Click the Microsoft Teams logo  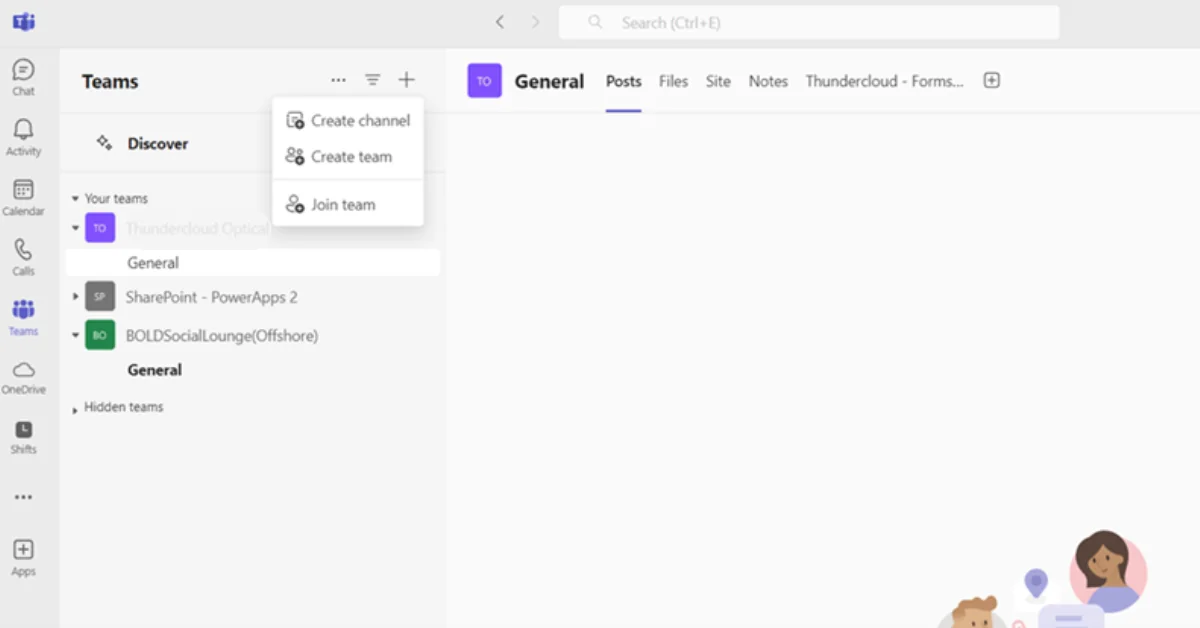tap(24, 22)
